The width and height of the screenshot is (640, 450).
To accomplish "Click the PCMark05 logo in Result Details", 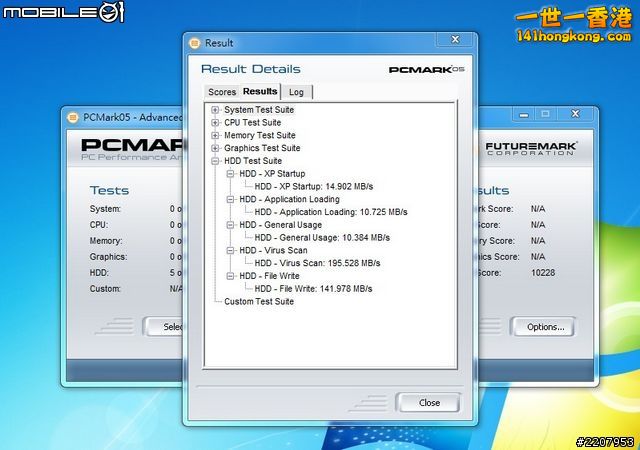I will point(427,70).
